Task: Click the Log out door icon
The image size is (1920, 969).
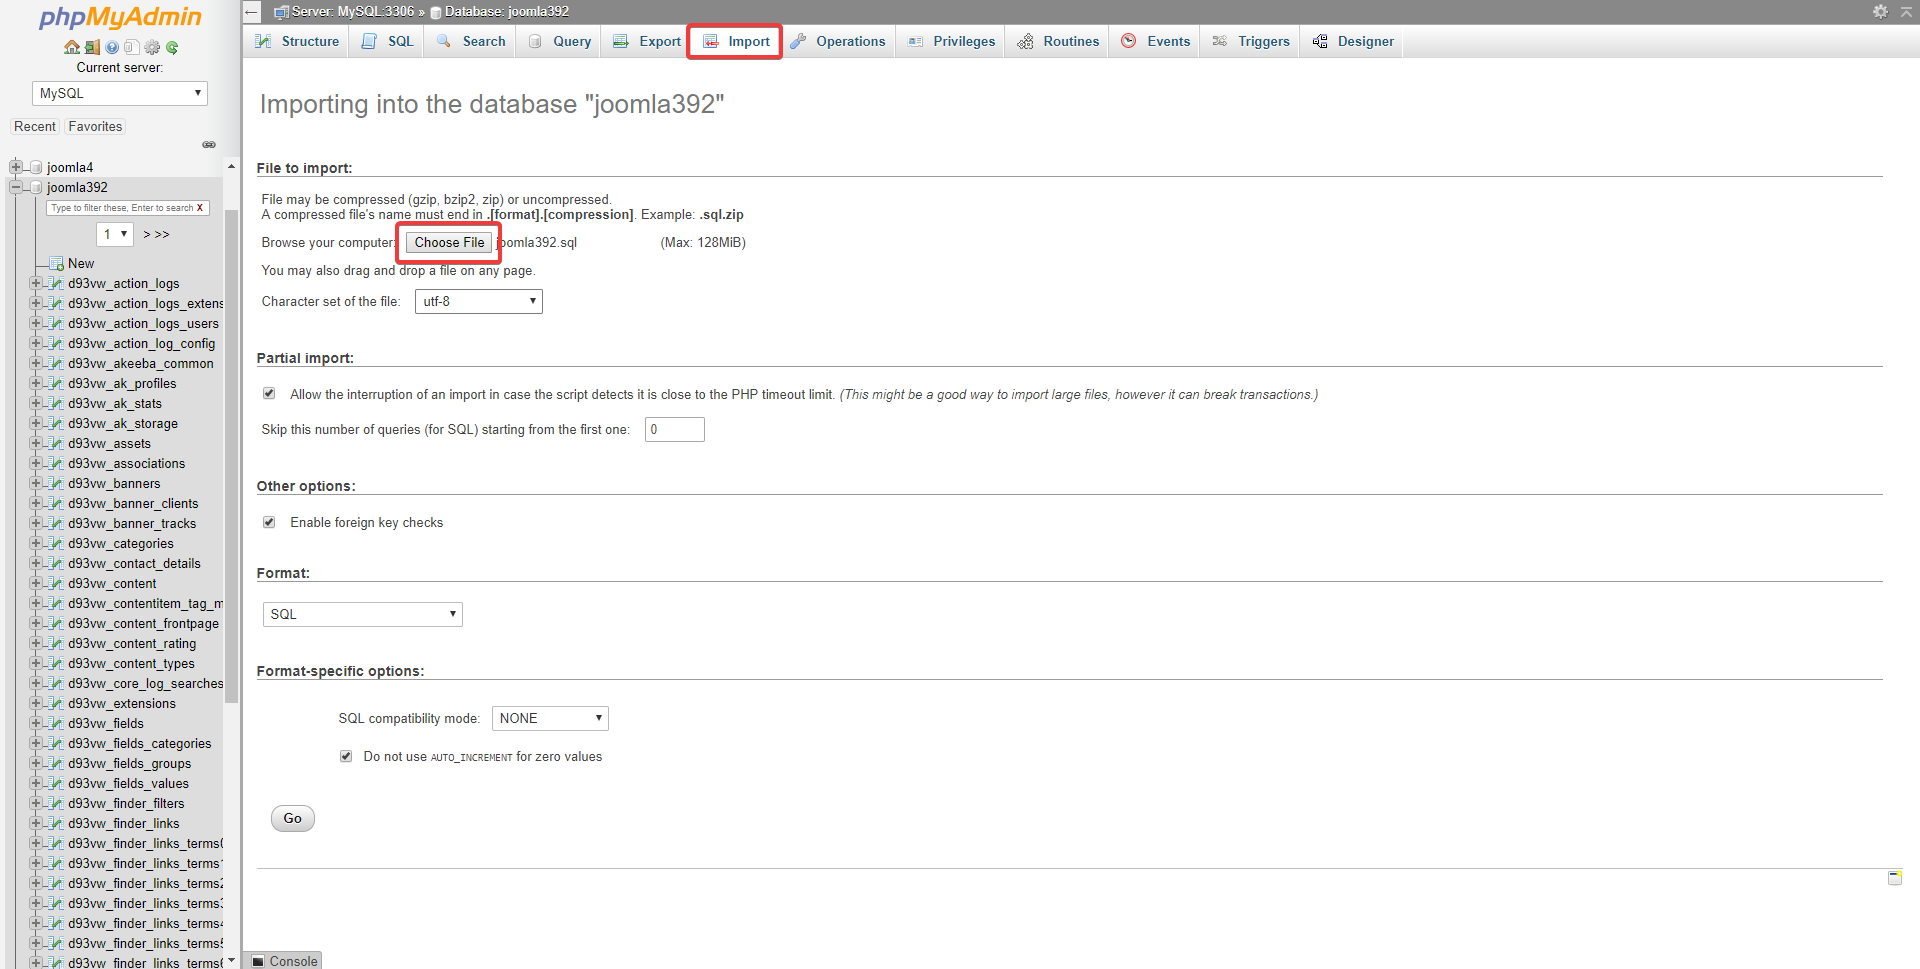Action: [x=92, y=47]
